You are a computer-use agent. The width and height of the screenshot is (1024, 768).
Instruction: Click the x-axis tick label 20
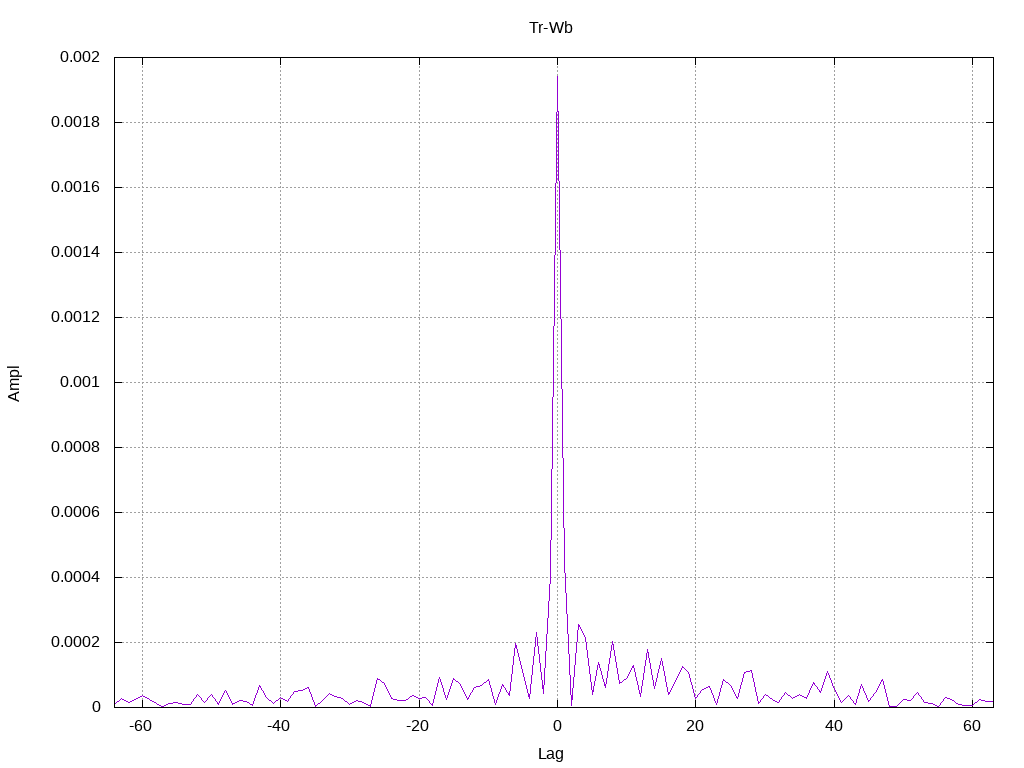pyautogui.click(x=695, y=726)
